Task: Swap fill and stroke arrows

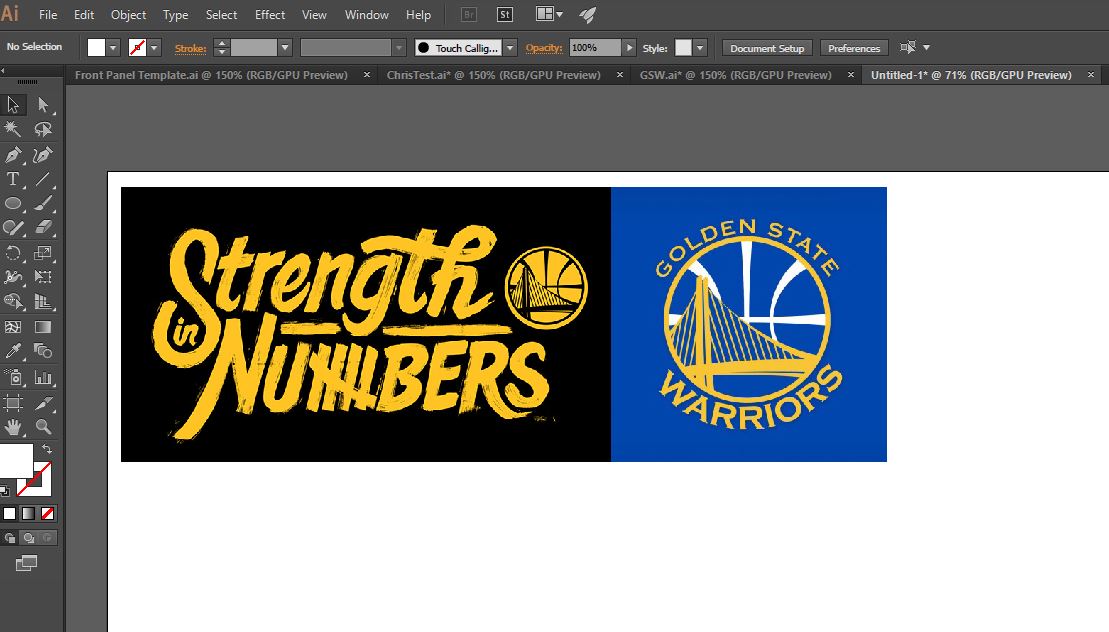Action: [47, 449]
